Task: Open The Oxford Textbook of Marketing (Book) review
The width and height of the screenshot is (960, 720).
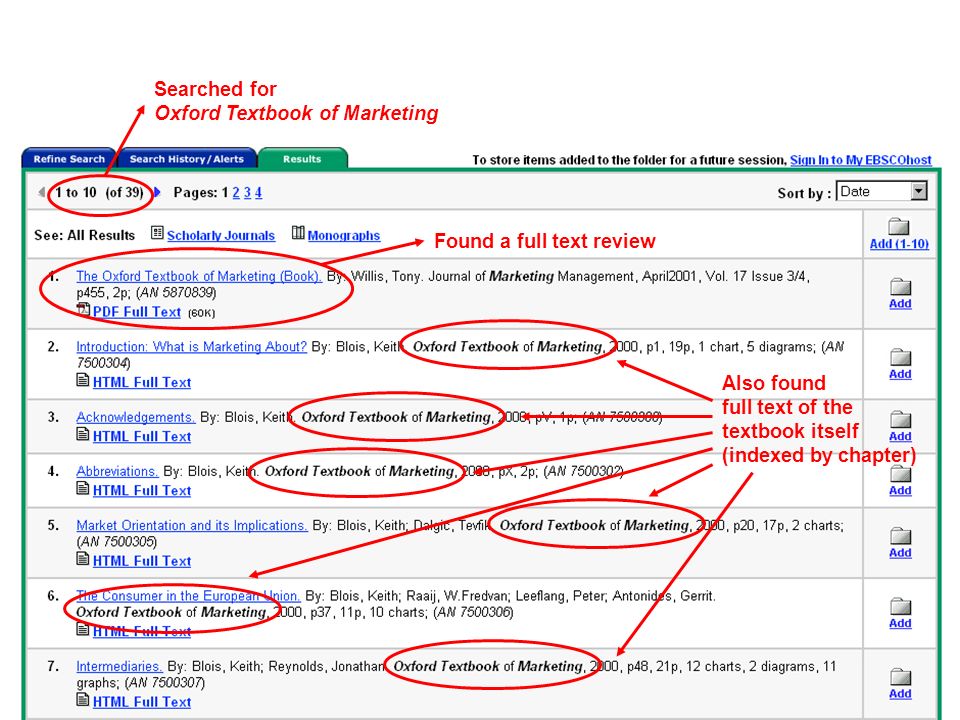Action: tap(198, 276)
